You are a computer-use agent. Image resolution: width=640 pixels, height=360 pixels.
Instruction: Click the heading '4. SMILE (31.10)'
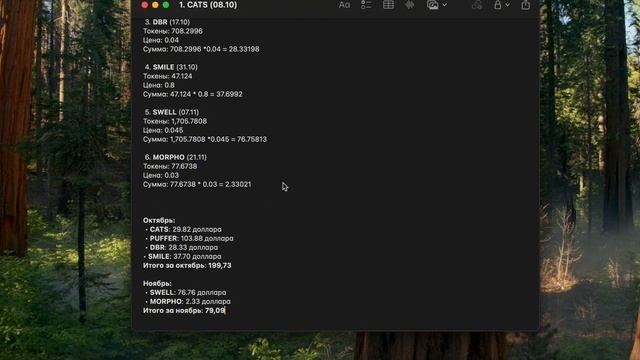pos(171,67)
